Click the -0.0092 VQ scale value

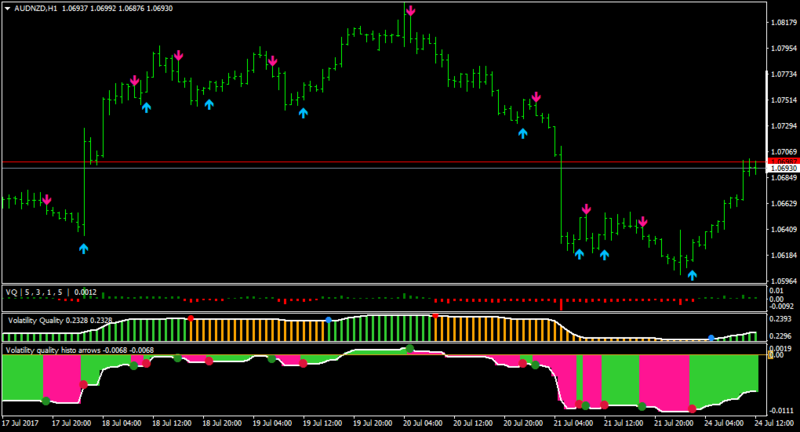(x=782, y=306)
